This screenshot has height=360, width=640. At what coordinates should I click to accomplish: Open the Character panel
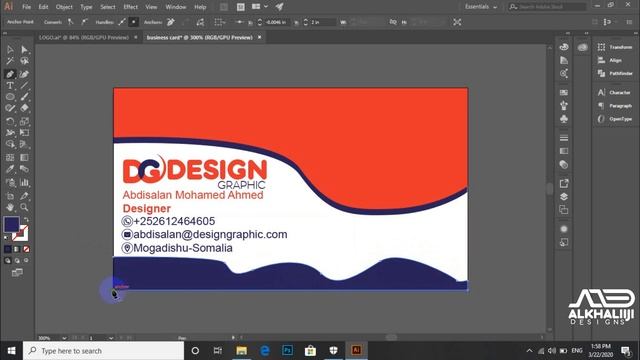tap(614, 93)
